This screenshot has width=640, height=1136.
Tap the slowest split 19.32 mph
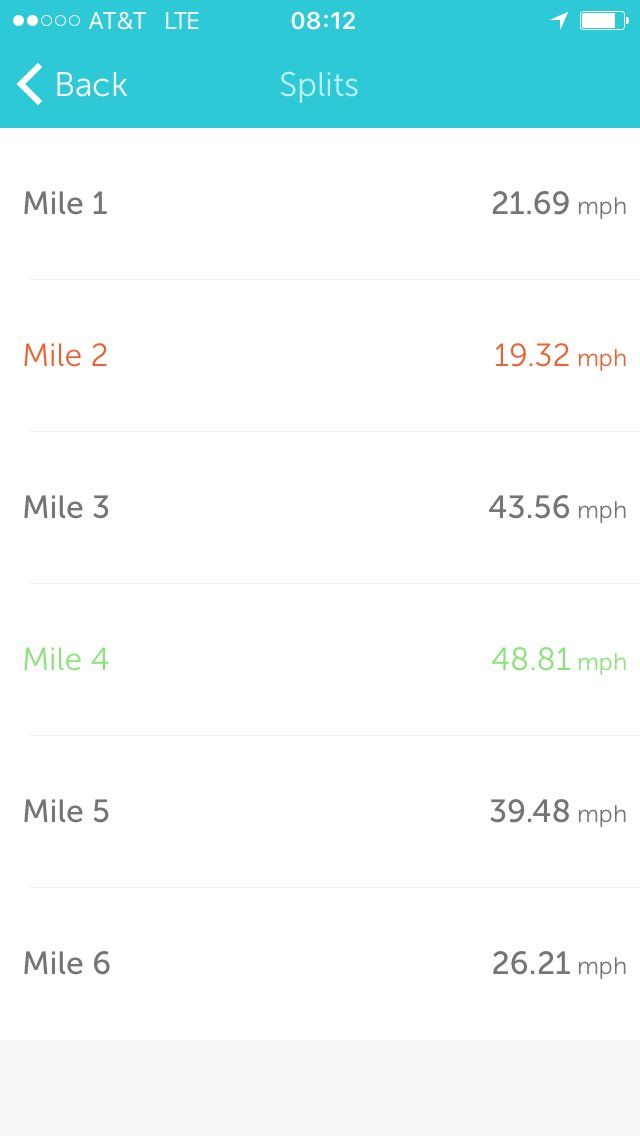point(559,356)
